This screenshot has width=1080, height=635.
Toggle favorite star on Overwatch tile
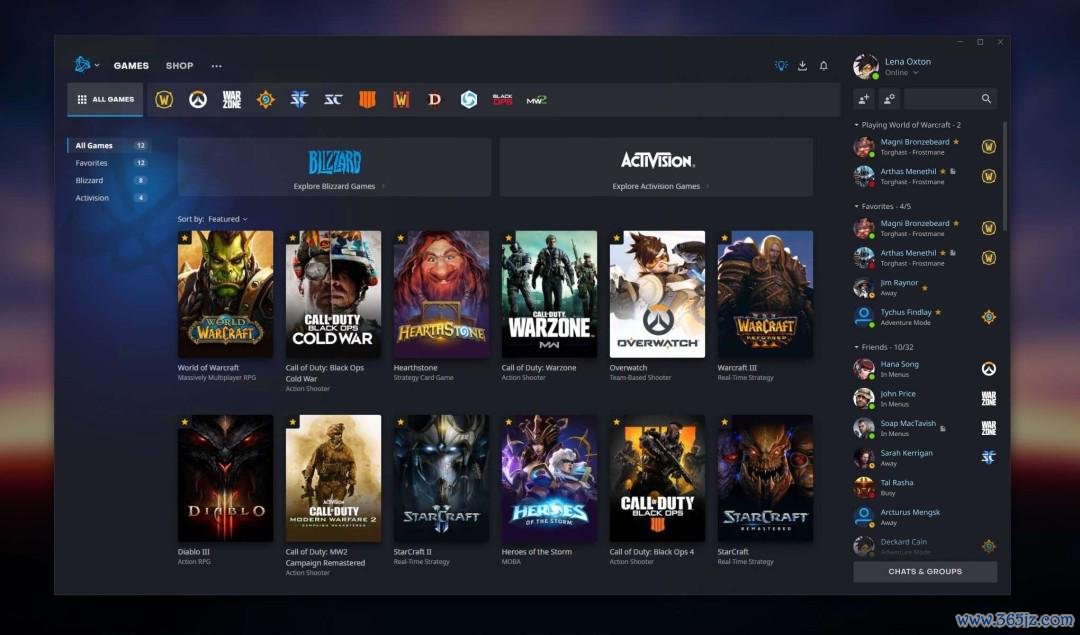click(x=616, y=238)
